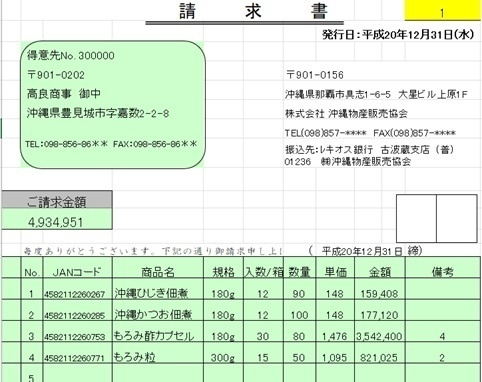Click the customer name 高良商事 御中
The width and height of the screenshot is (482, 382).
(x=64, y=94)
